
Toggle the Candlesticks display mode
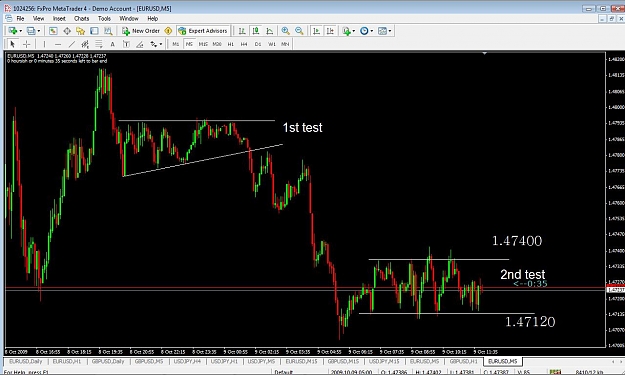256,31
